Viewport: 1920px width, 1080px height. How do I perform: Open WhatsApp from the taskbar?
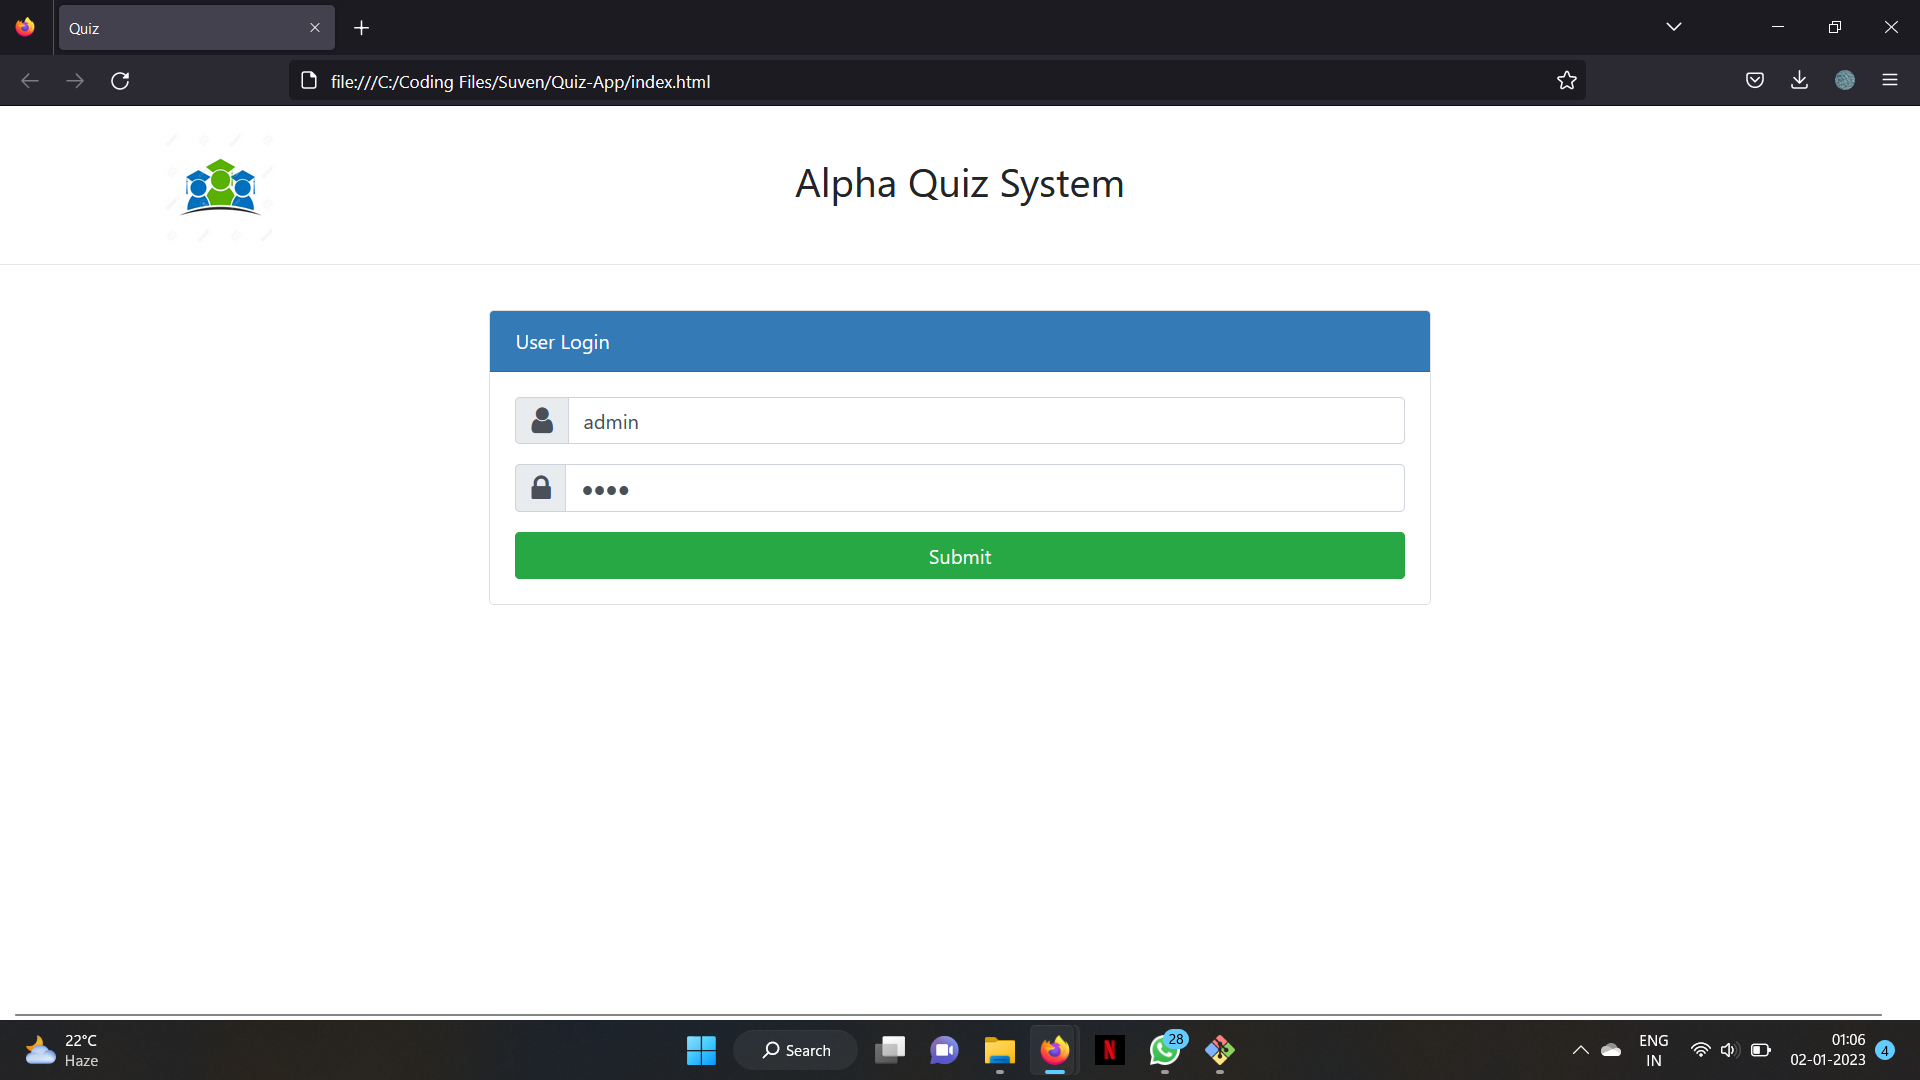(1165, 1051)
